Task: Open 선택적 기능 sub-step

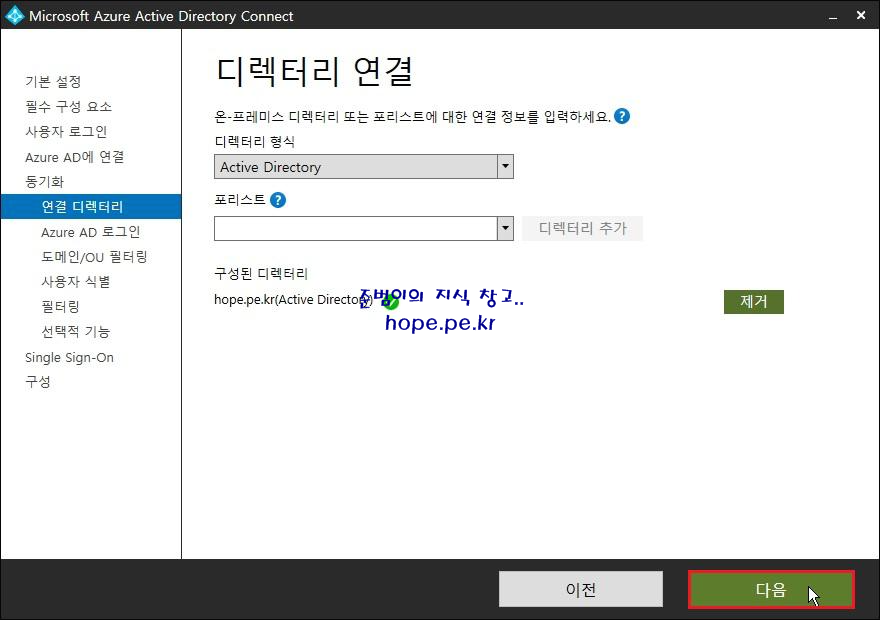Action: coord(76,332)
